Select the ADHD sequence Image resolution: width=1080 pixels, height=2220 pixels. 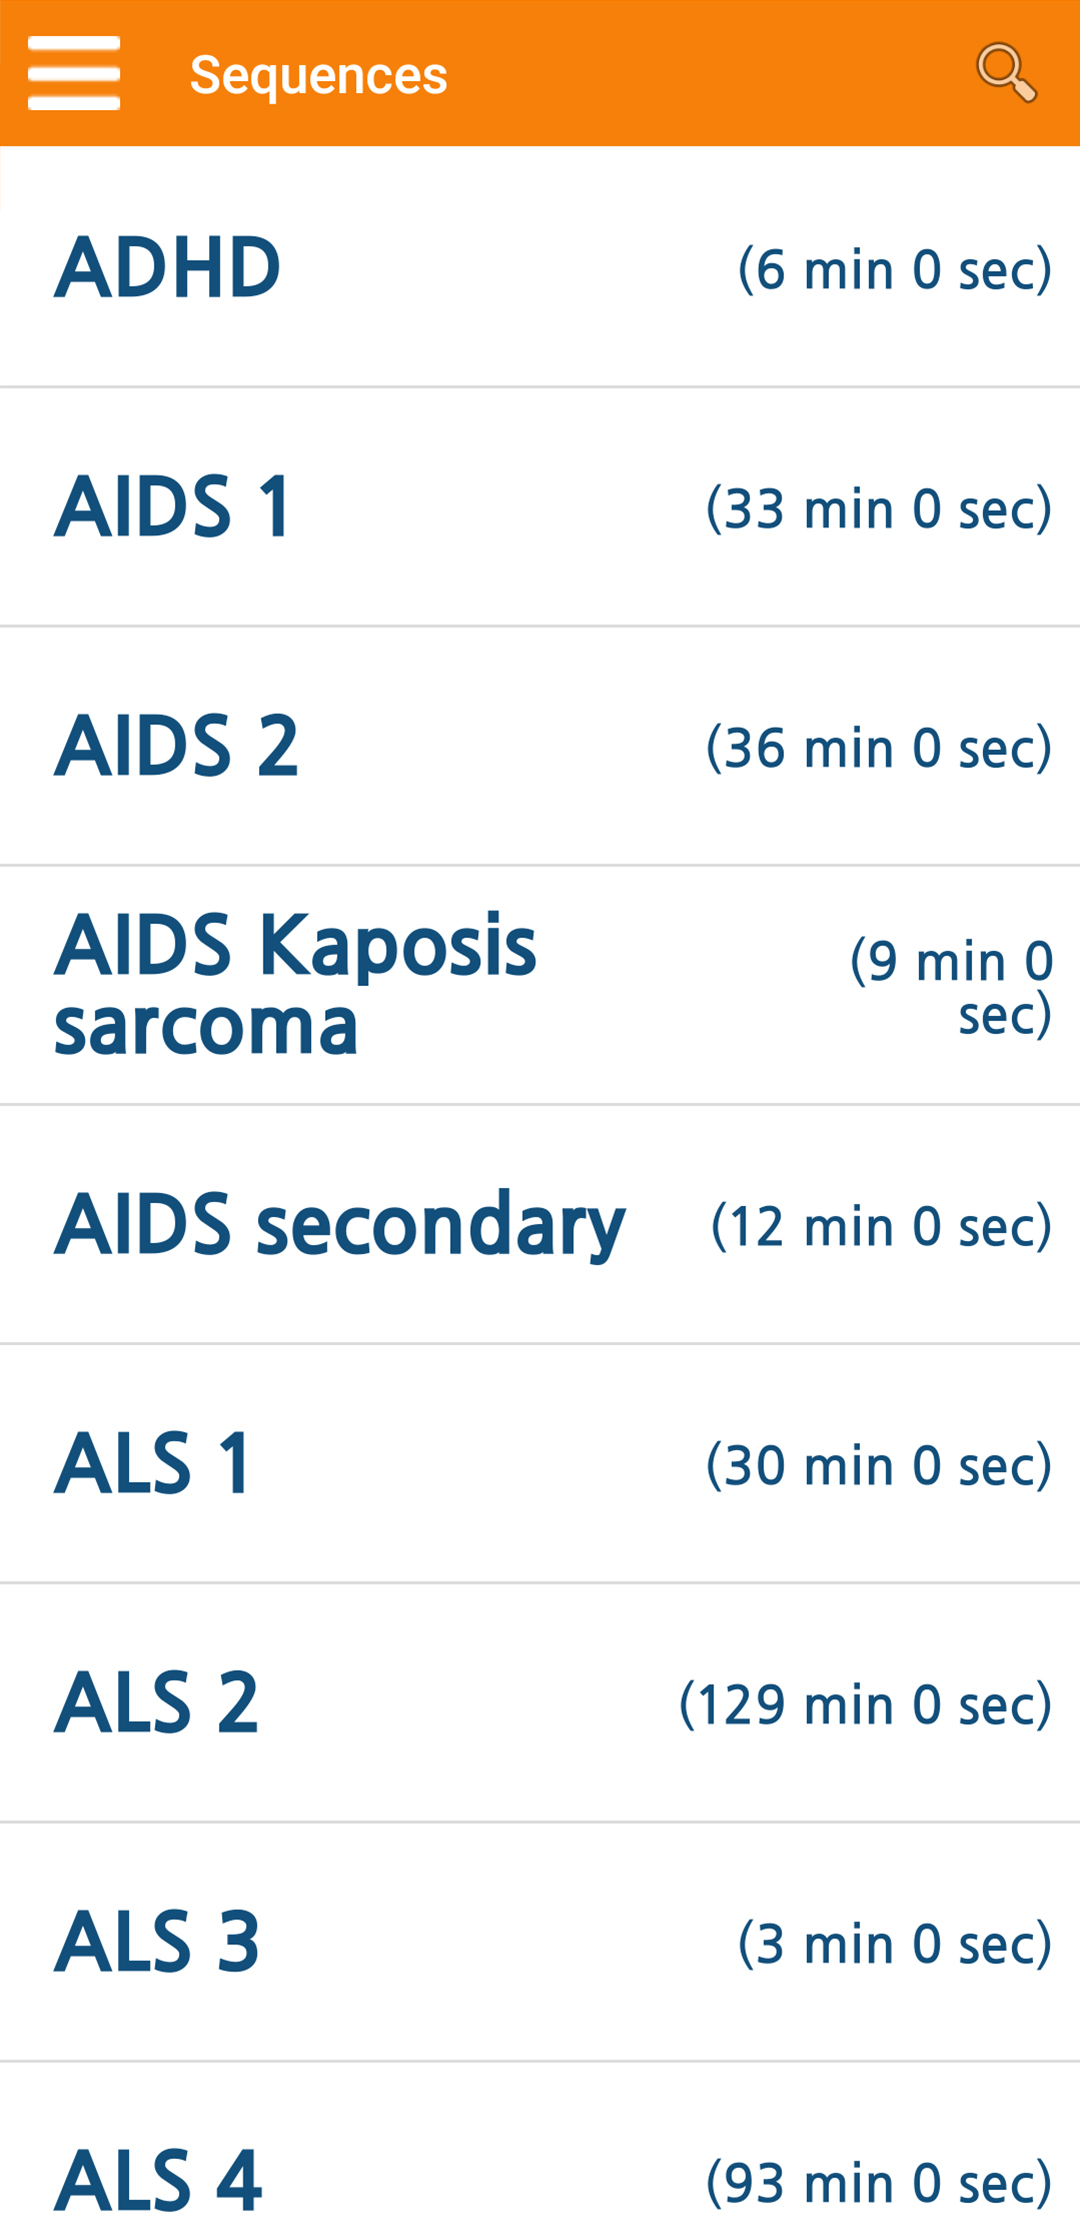pyautogui.click(x=540, y=268)
